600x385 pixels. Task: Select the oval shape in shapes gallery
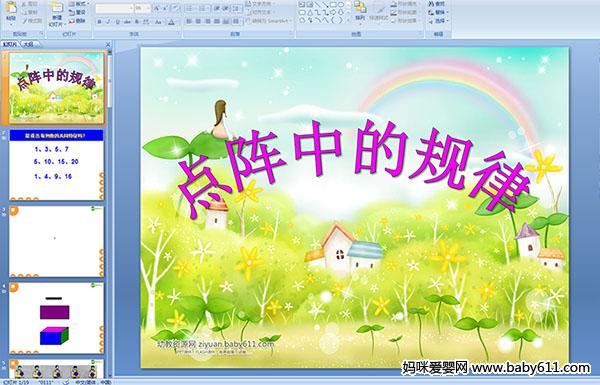tap(341, 4)
